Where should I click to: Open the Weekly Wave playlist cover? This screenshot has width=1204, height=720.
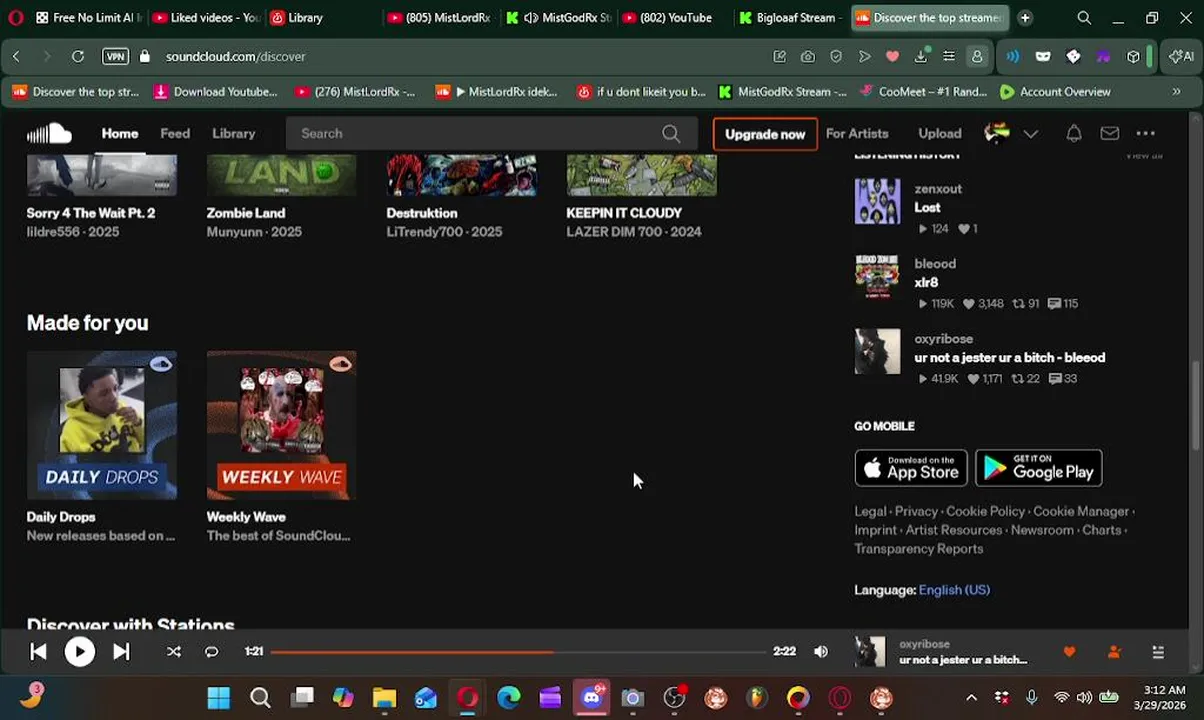pyautogui.click(x=281, y=425)
